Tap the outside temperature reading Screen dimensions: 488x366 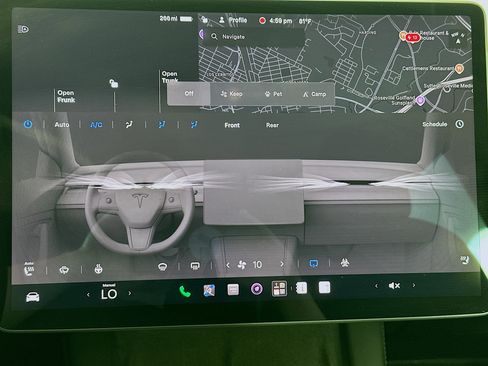[x=305, y=21]
